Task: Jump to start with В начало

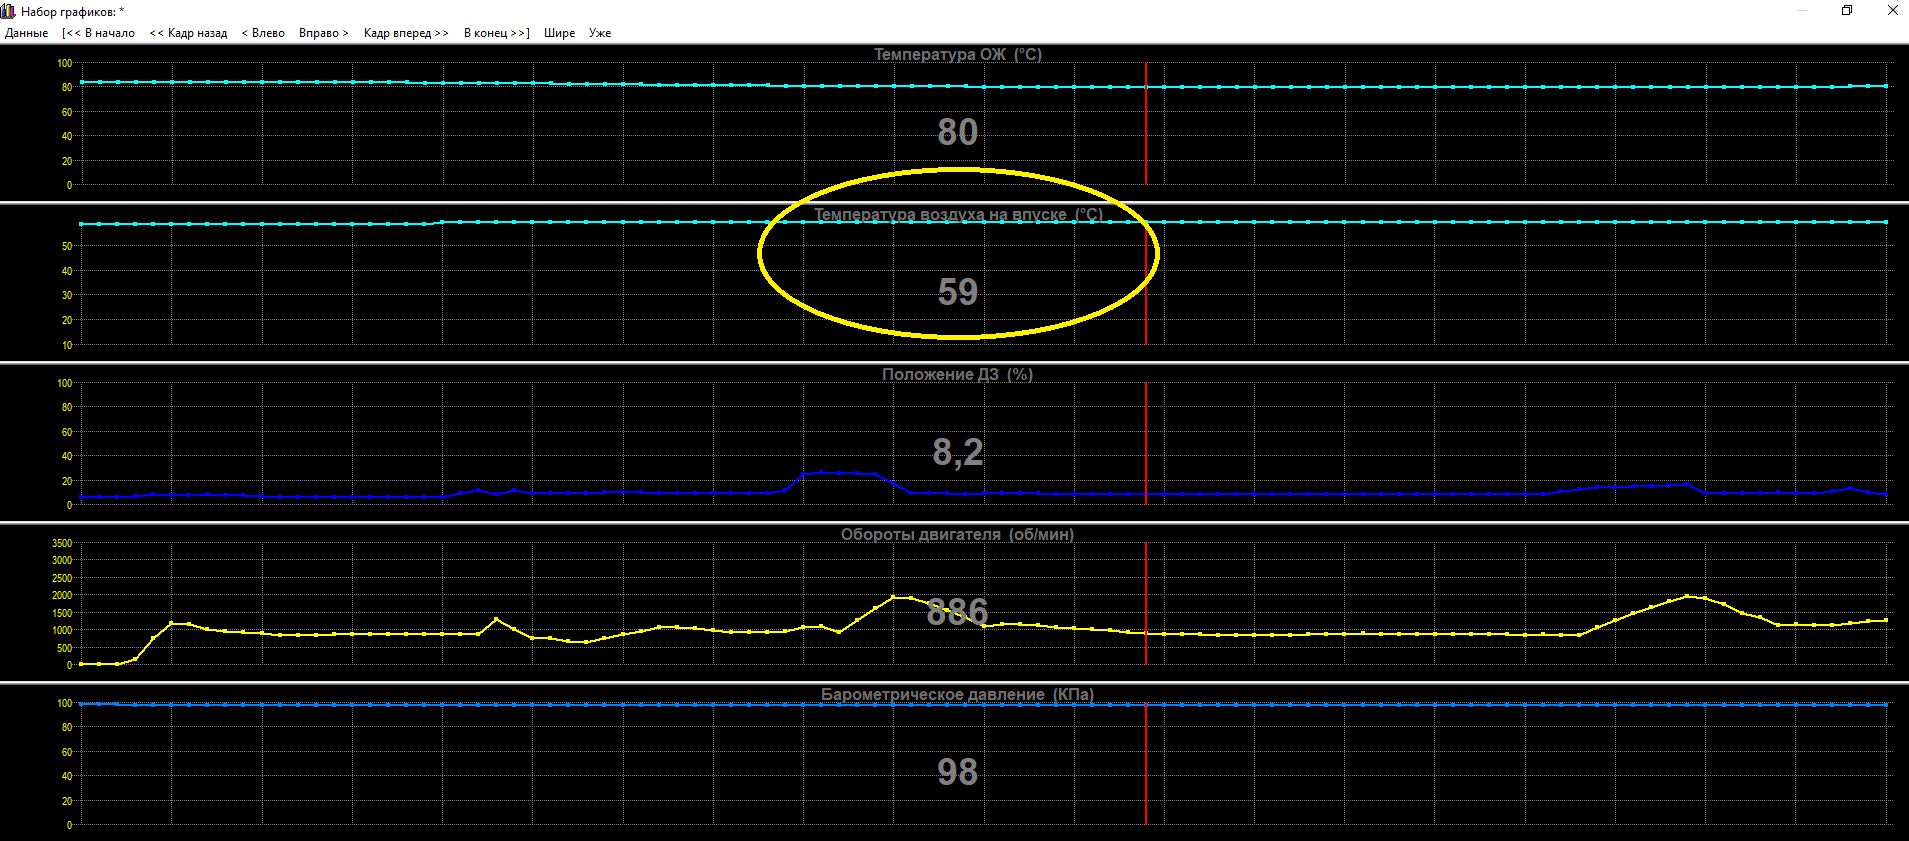Action: tap(98, 33)
